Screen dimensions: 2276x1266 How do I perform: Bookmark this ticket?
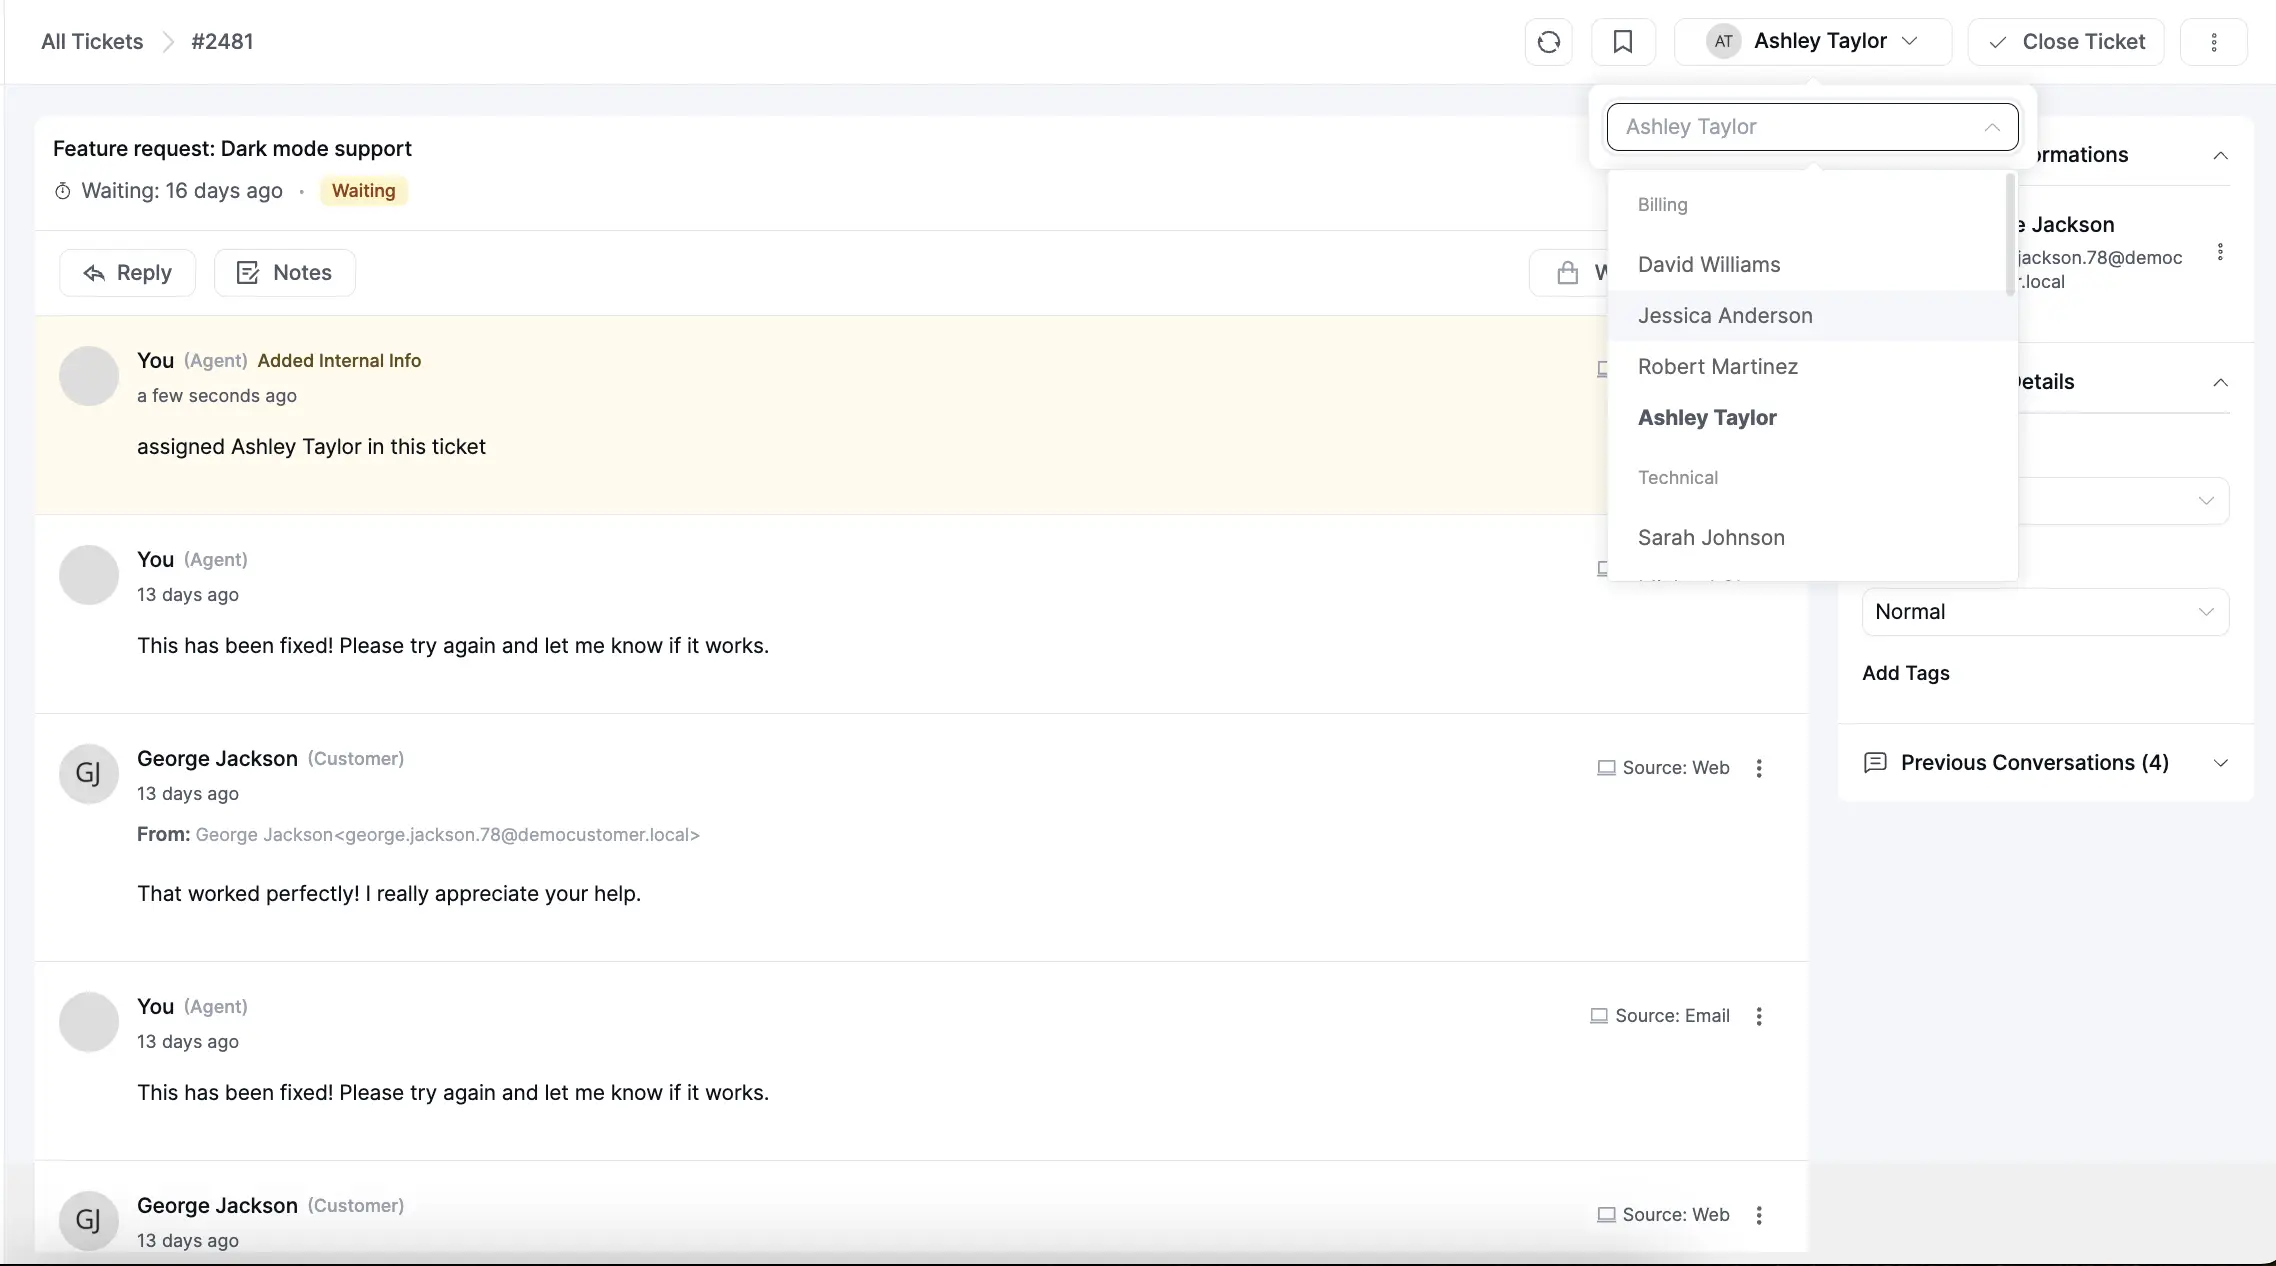[1624, 41]
